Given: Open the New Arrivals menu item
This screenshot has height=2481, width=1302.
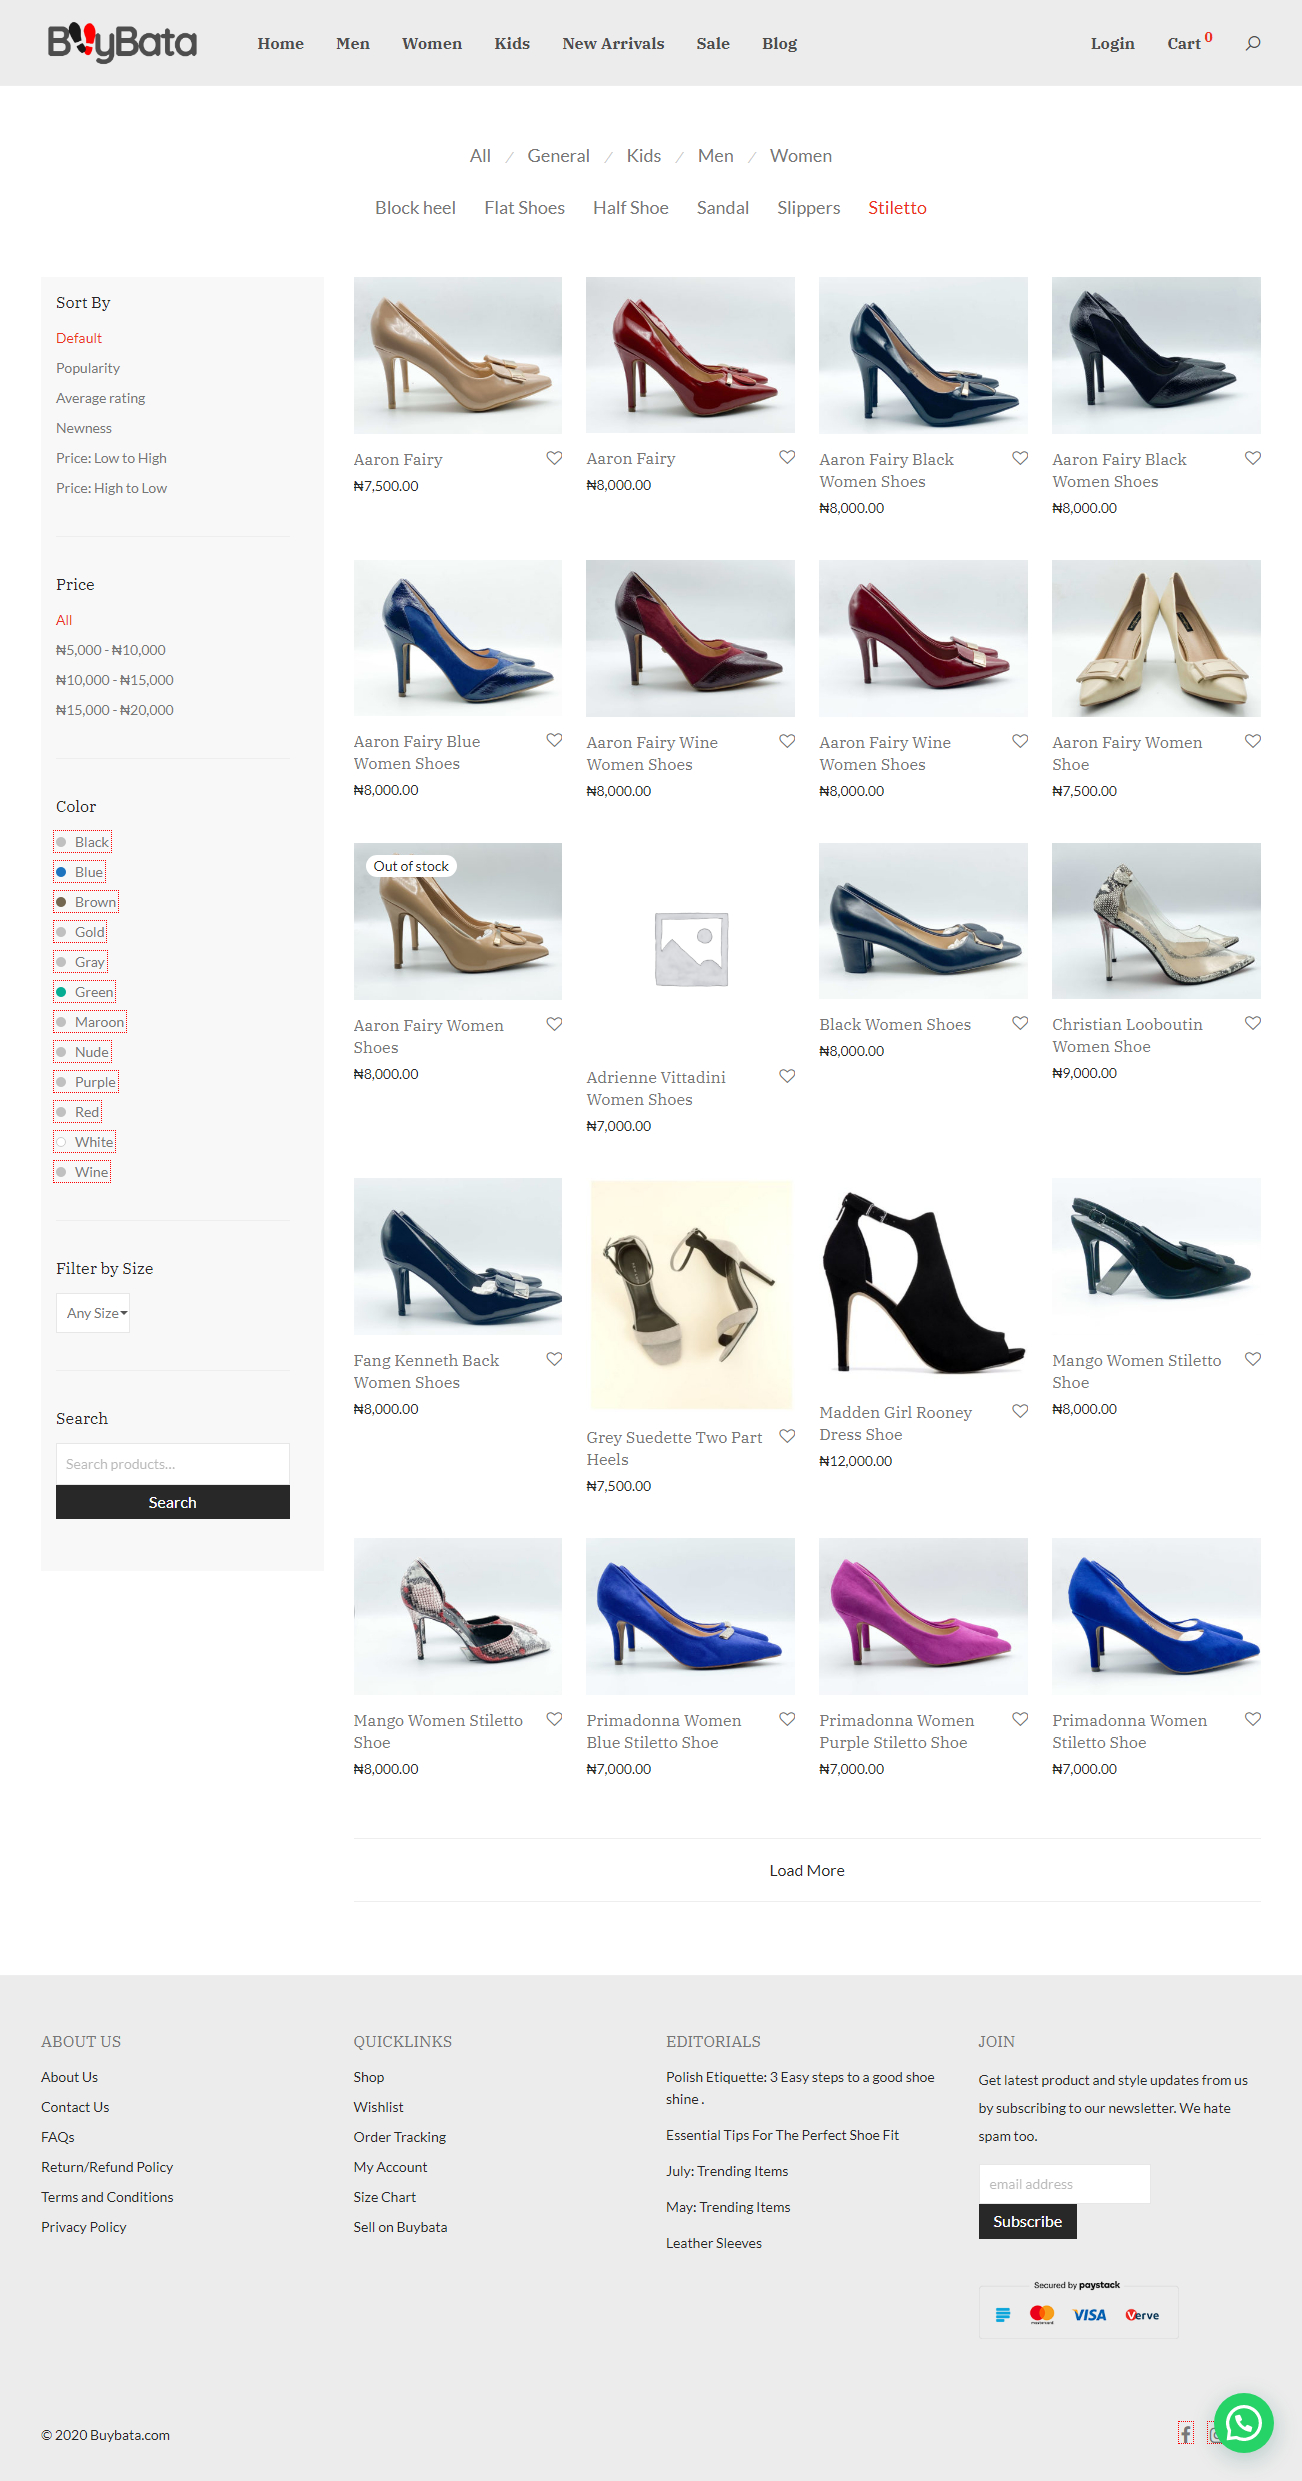Looking at the screenshot, I should pyautogui.click(x=613, y=43).
